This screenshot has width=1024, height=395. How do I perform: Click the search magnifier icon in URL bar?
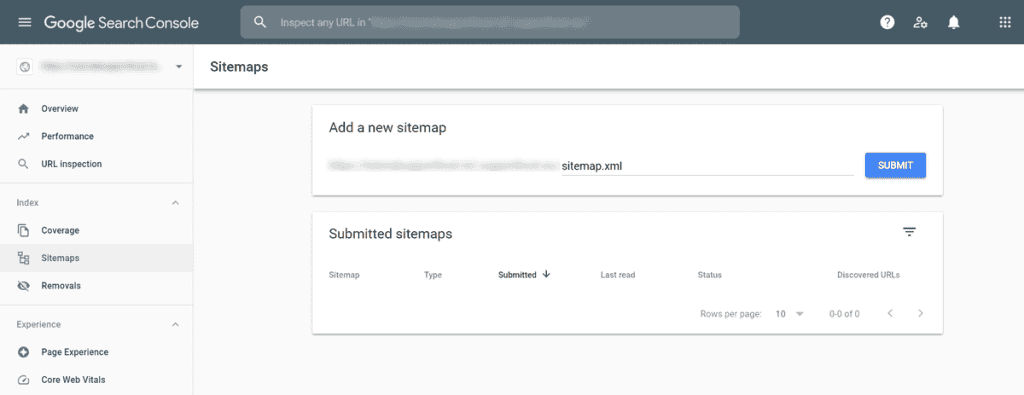[x=260, y=22]
